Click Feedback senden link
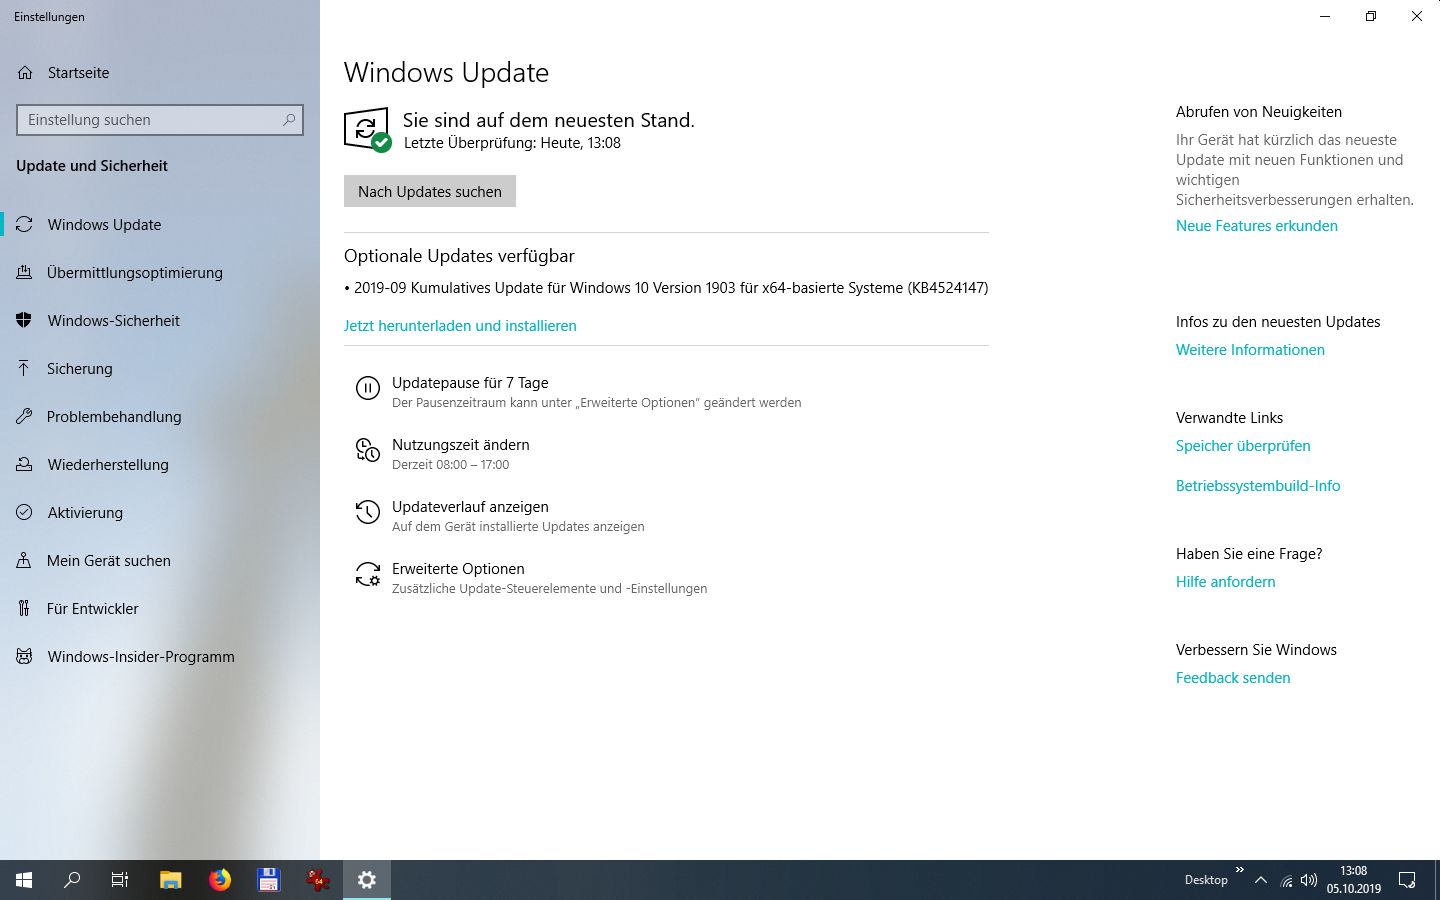This screenshot has width=1440, height=900. click(x=1233, y=678)
